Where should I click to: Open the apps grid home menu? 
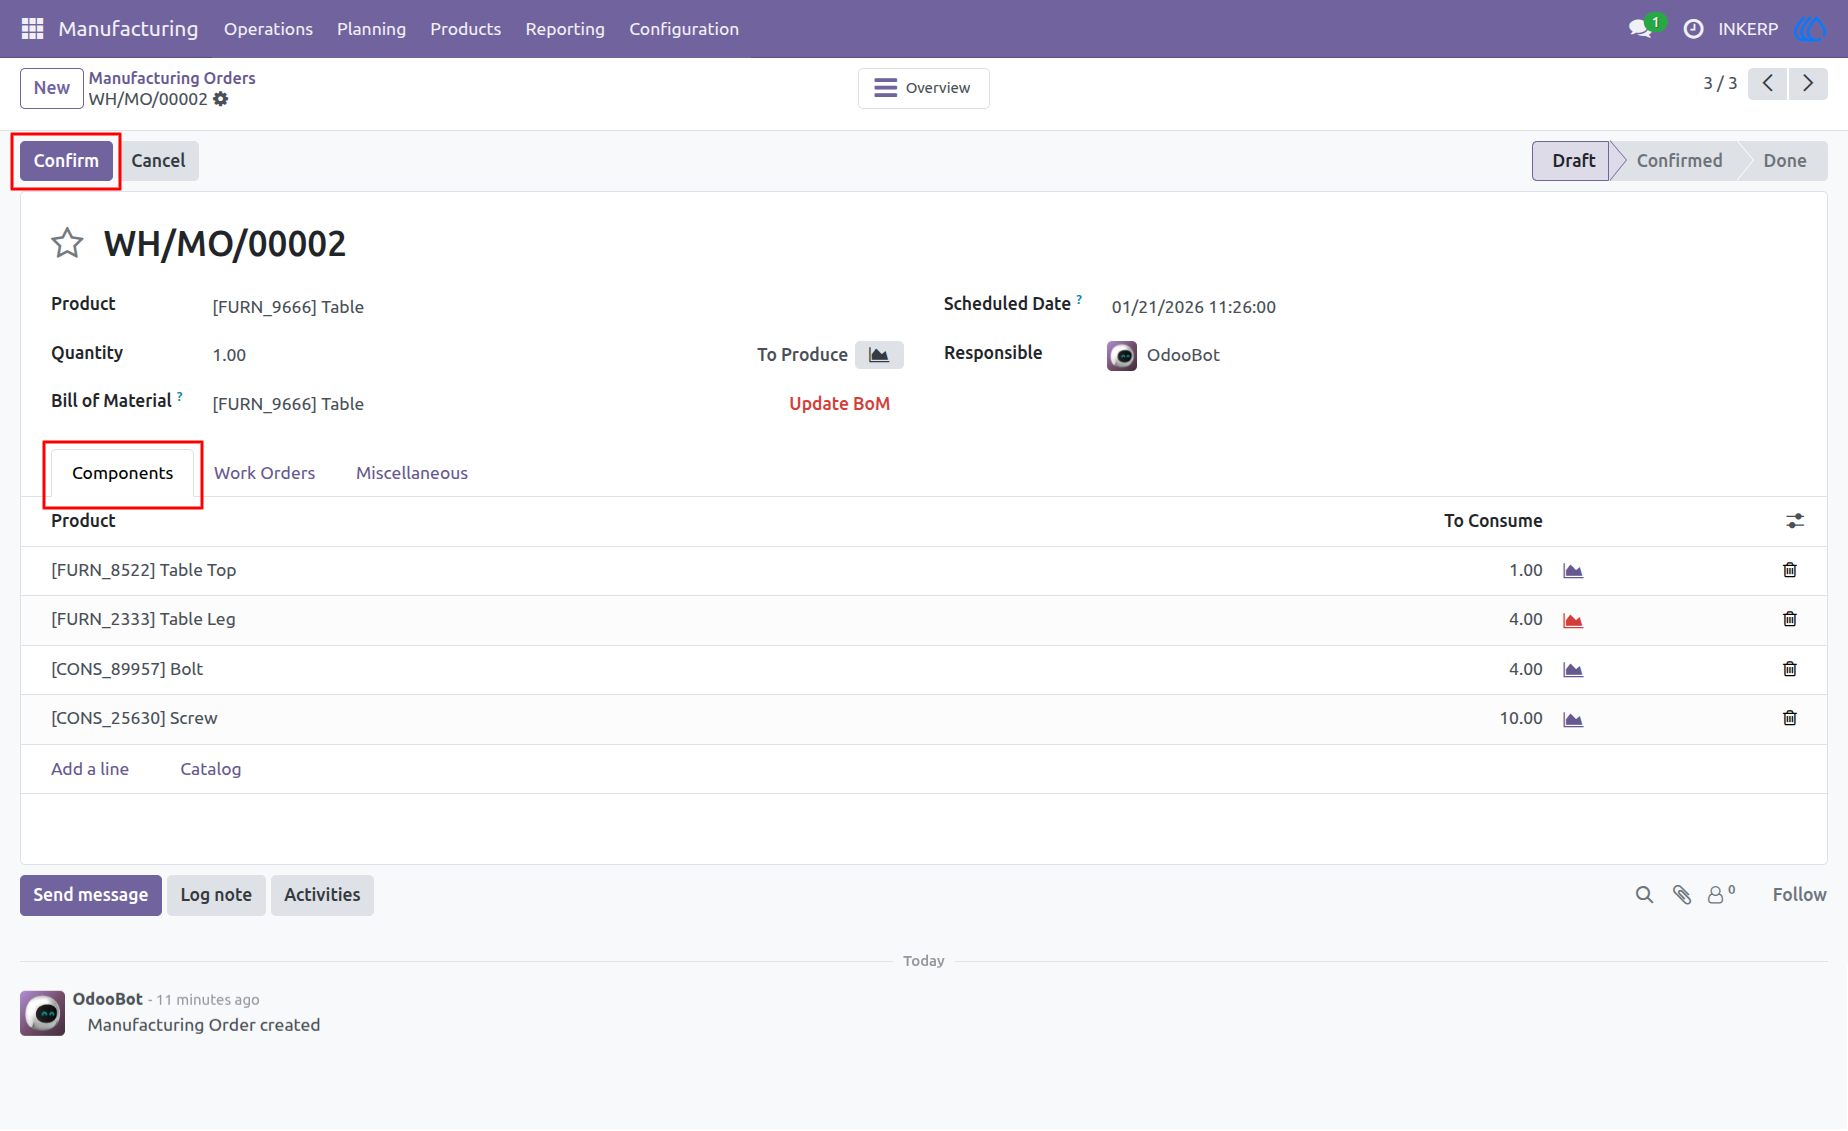(32, 29)
